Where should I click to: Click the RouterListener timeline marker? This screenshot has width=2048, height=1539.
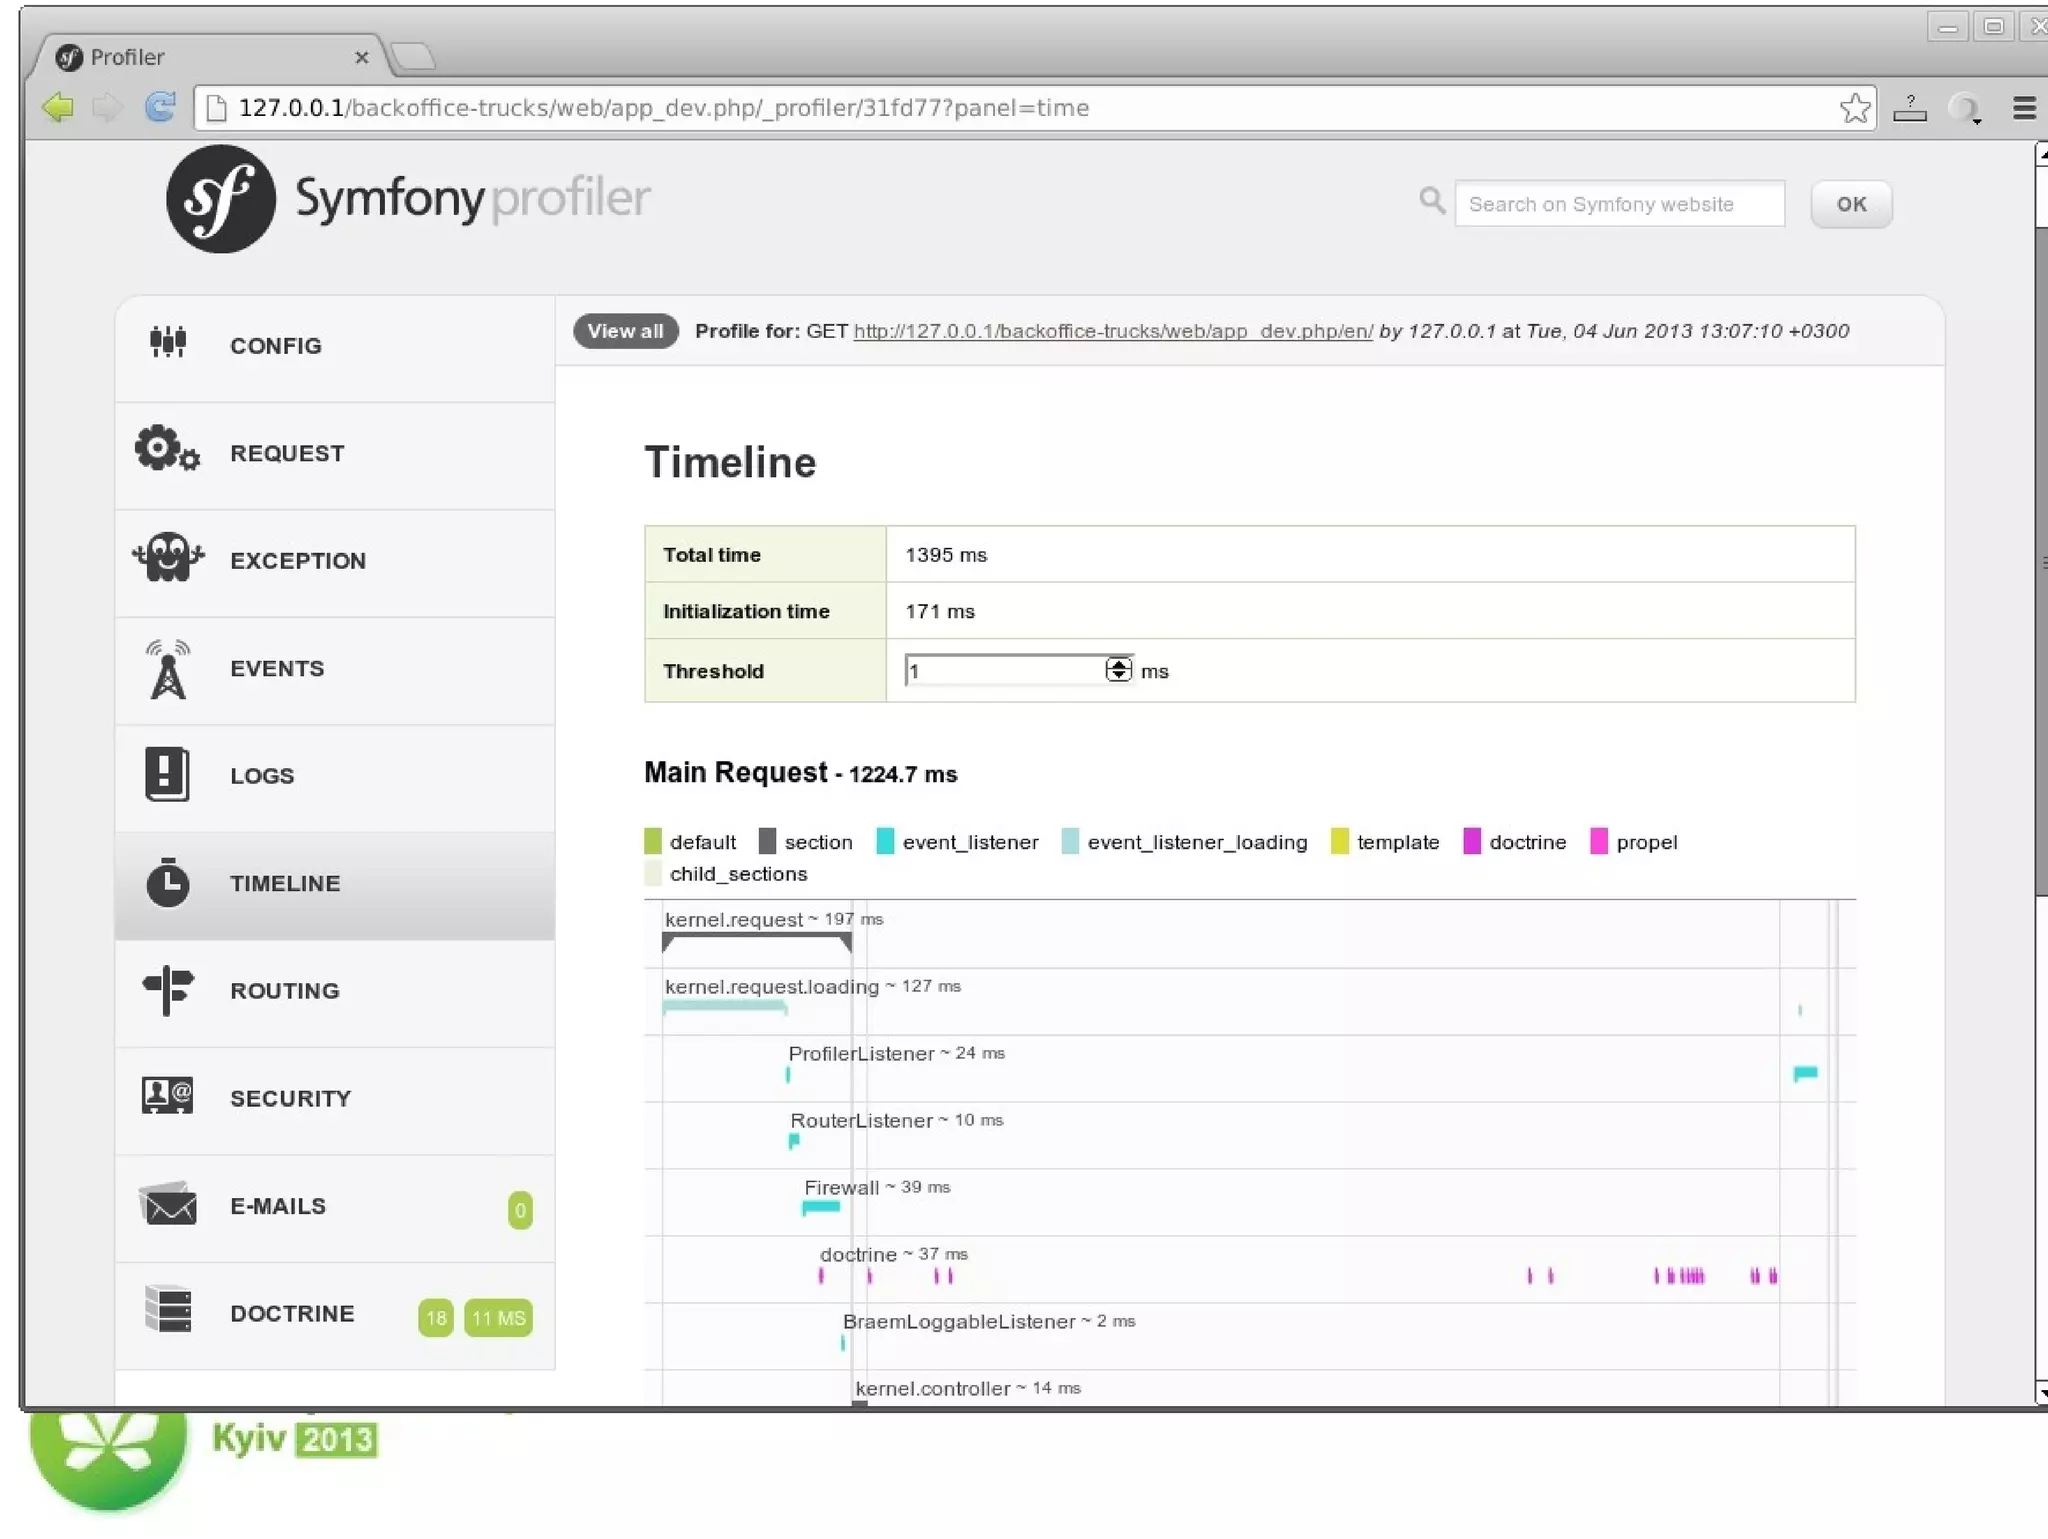pyautogui.click(x=794, y=1141)
